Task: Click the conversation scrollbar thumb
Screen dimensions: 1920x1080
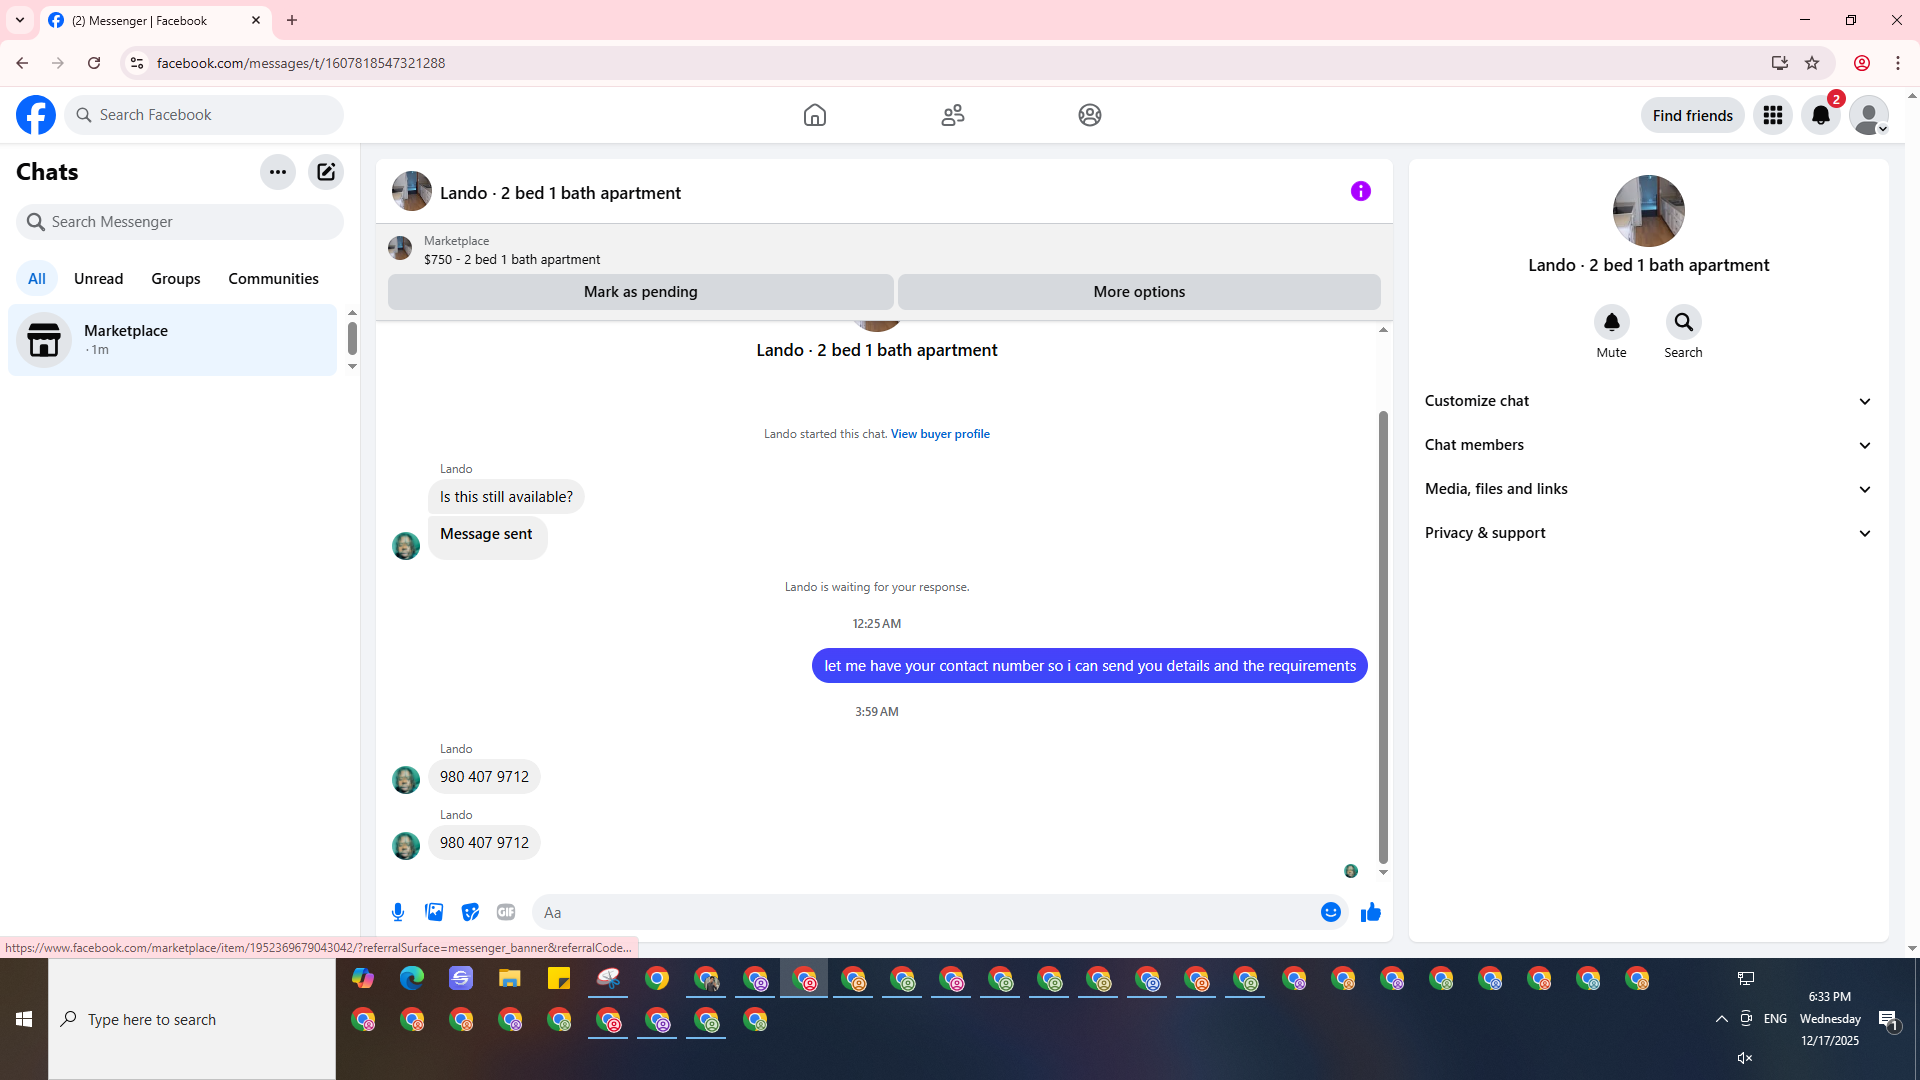Action: click(x=1383, y=636)
